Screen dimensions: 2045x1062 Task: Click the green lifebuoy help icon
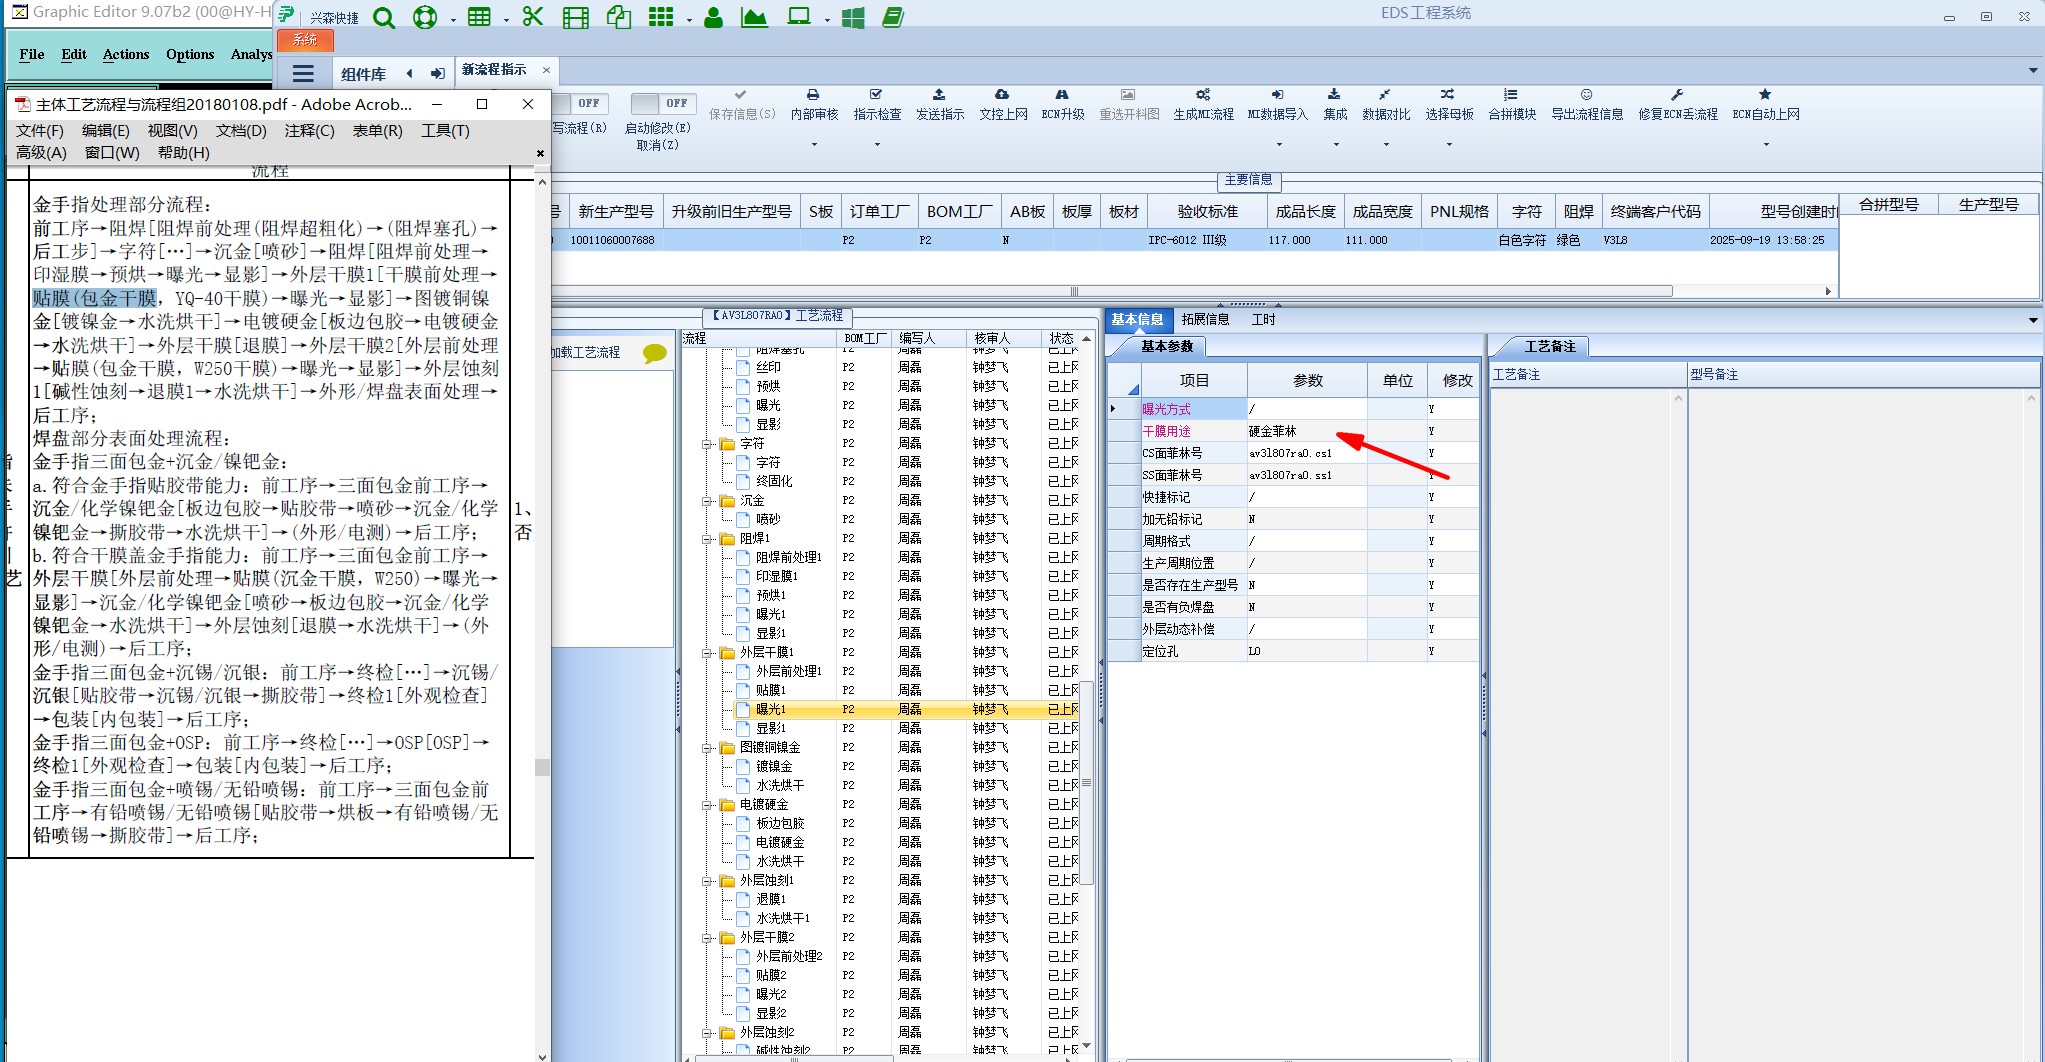pos(425,17)
